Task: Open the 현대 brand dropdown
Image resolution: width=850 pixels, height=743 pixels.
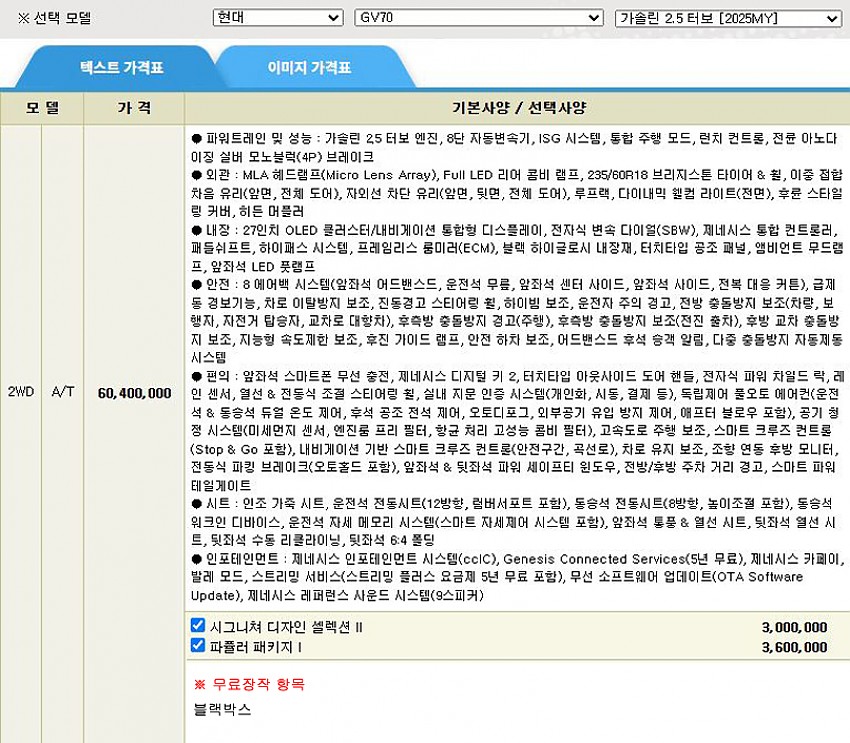Action: coord(277,18)
